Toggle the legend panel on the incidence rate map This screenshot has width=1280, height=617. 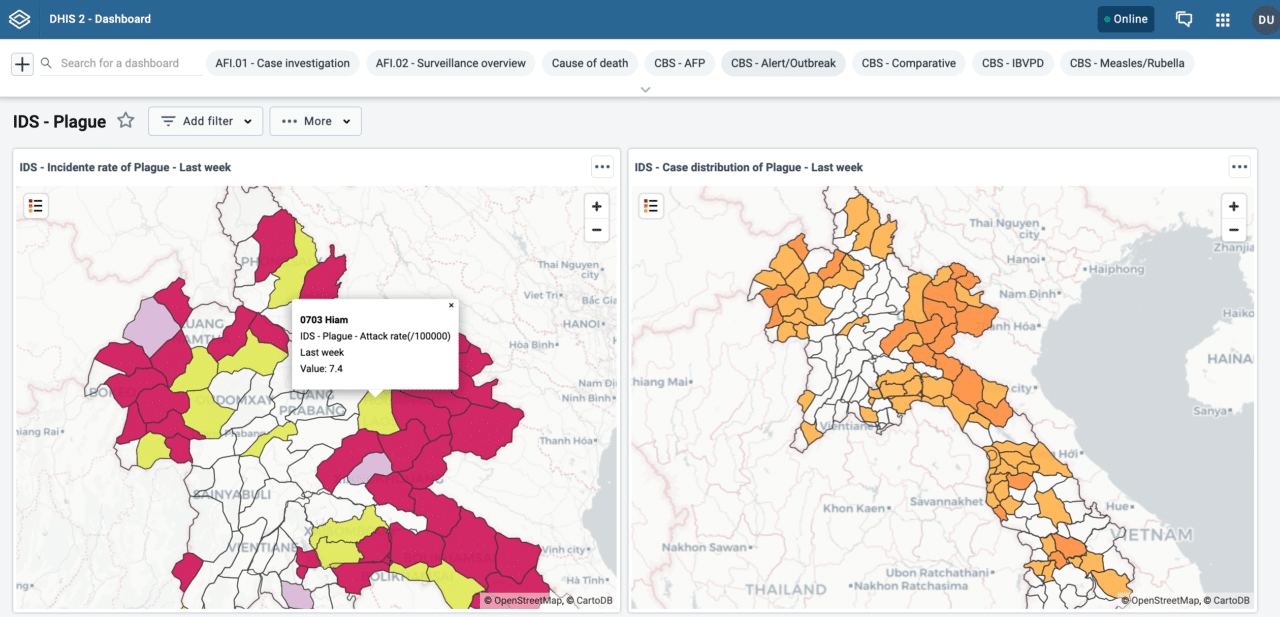tap(35, 205)
